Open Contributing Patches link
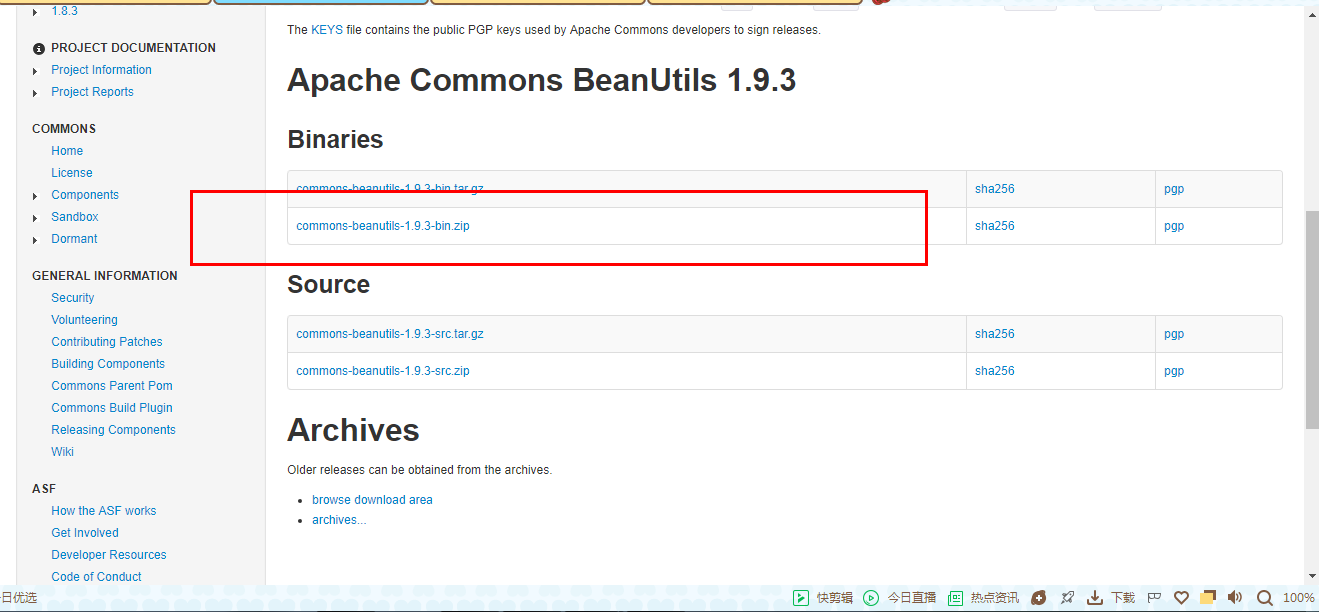 107,342
